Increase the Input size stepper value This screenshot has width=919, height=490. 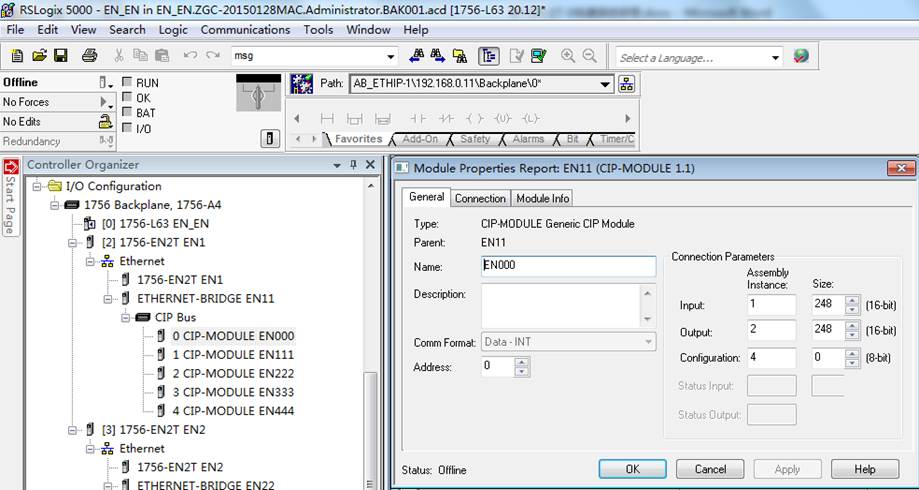tap(852, 301)
